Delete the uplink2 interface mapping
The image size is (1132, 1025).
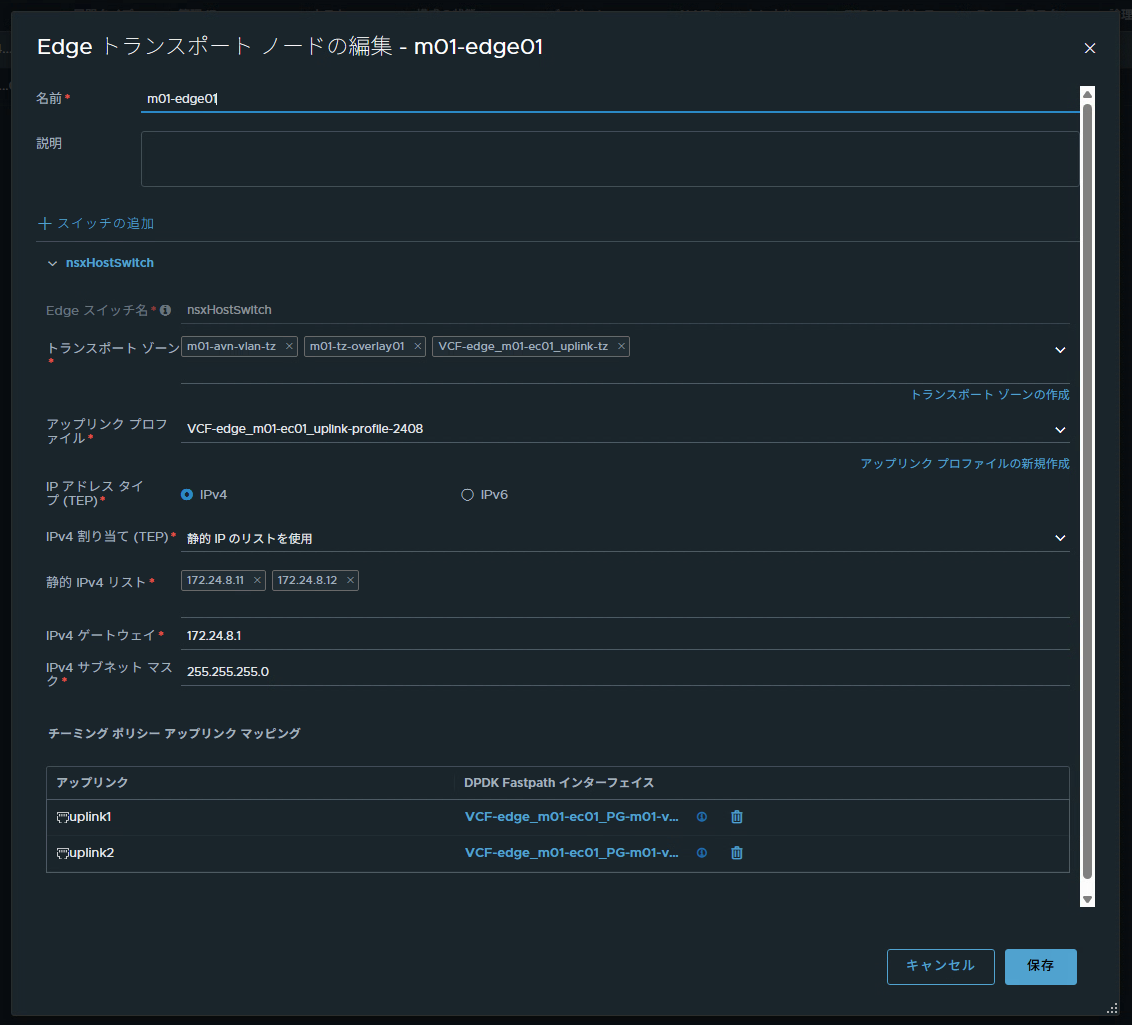736,853
